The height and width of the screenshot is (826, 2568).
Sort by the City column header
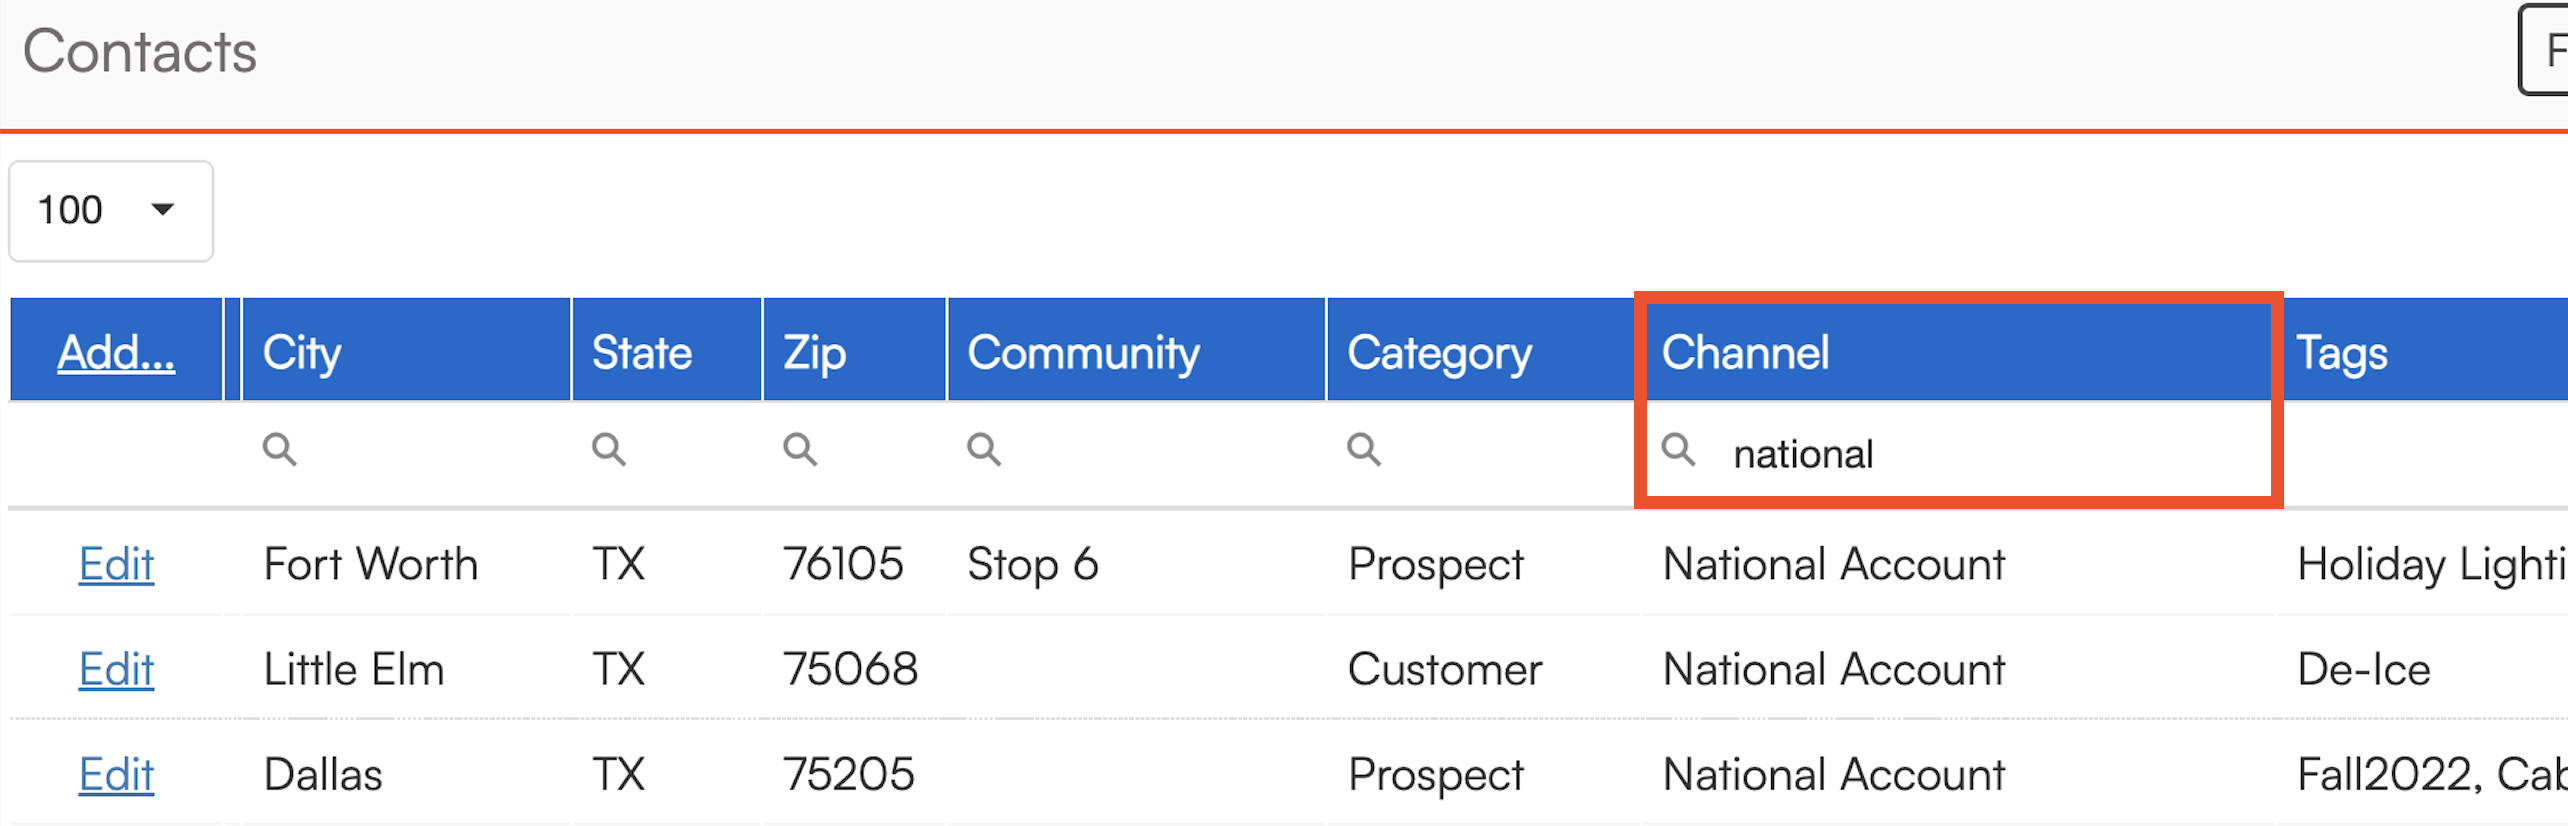(302, 352)
